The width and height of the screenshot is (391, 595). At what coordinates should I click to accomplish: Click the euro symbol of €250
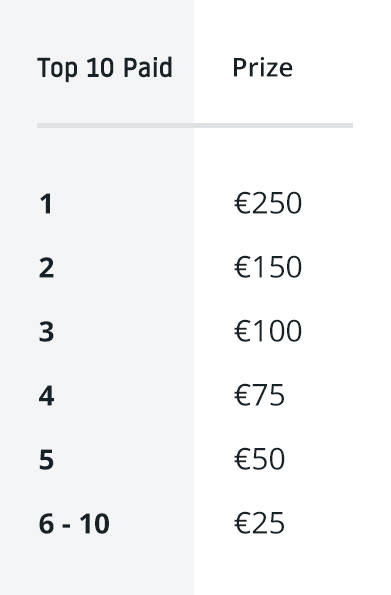pyautogui.click(x=242, y=203)
